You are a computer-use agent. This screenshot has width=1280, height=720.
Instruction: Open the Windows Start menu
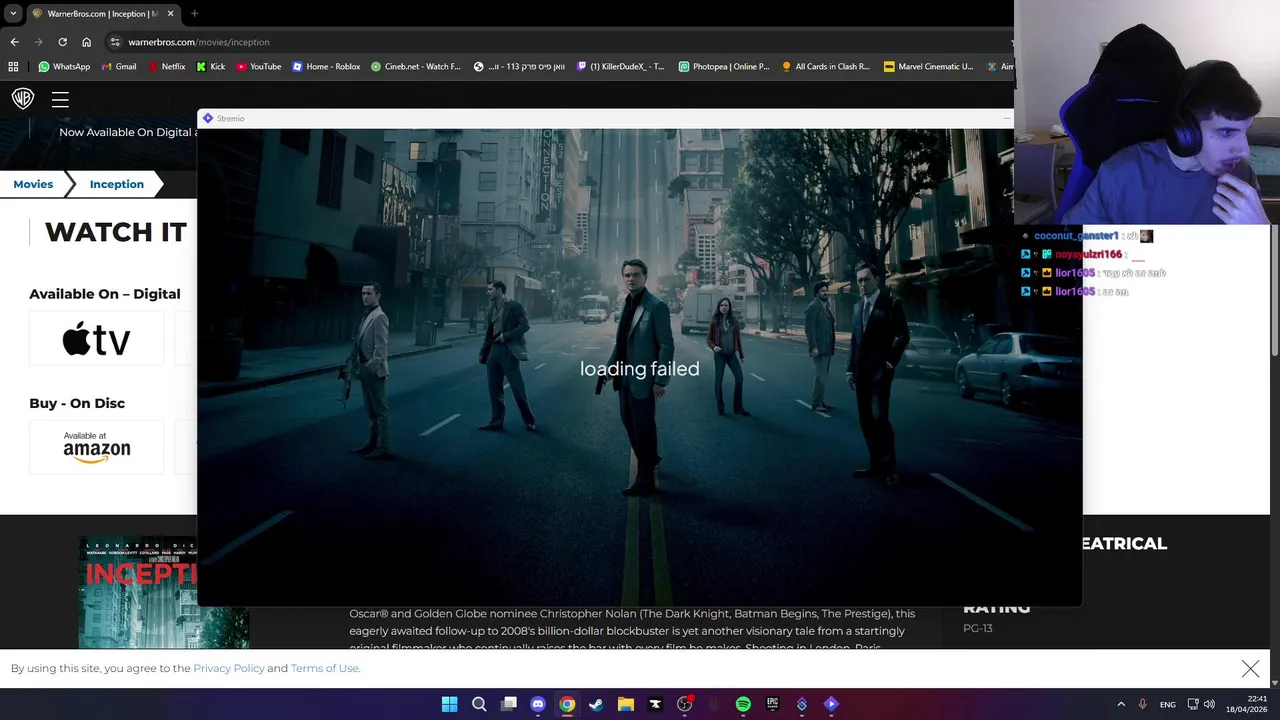coord(450,704)
